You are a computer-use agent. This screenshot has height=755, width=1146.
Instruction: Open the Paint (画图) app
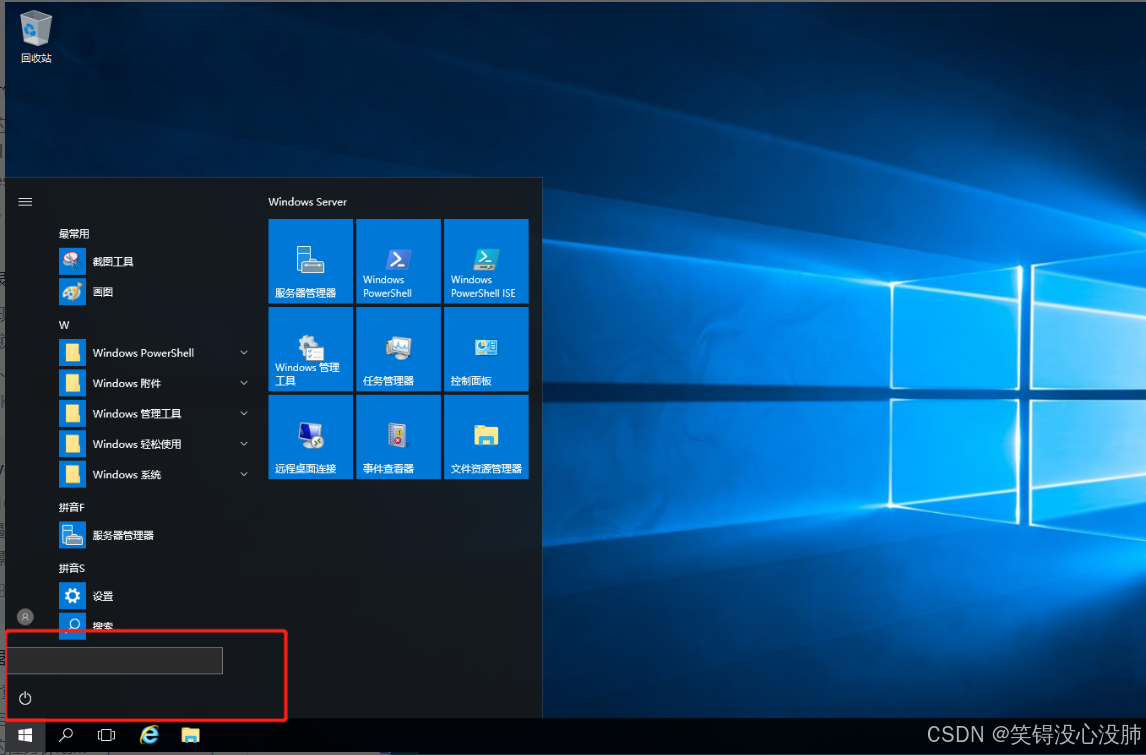click(155, 292)
